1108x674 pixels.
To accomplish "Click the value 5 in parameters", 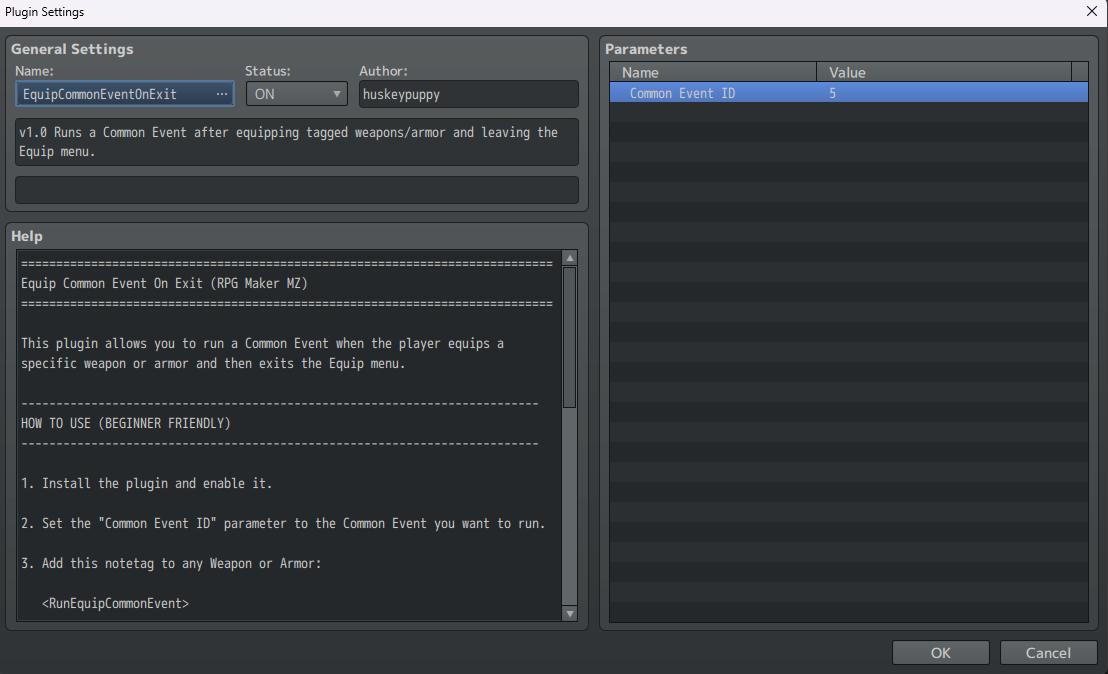I will [x=832, y=93].
